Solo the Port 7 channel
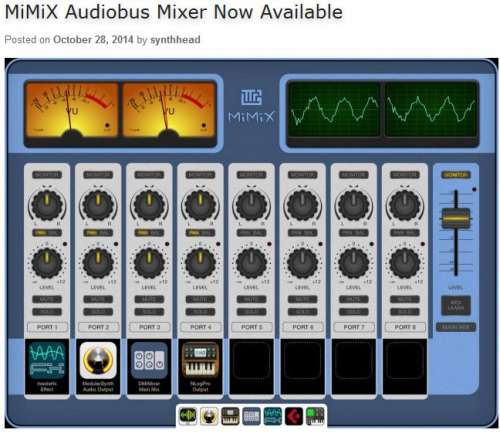500x433 pixels. click(x=354, y=312)
